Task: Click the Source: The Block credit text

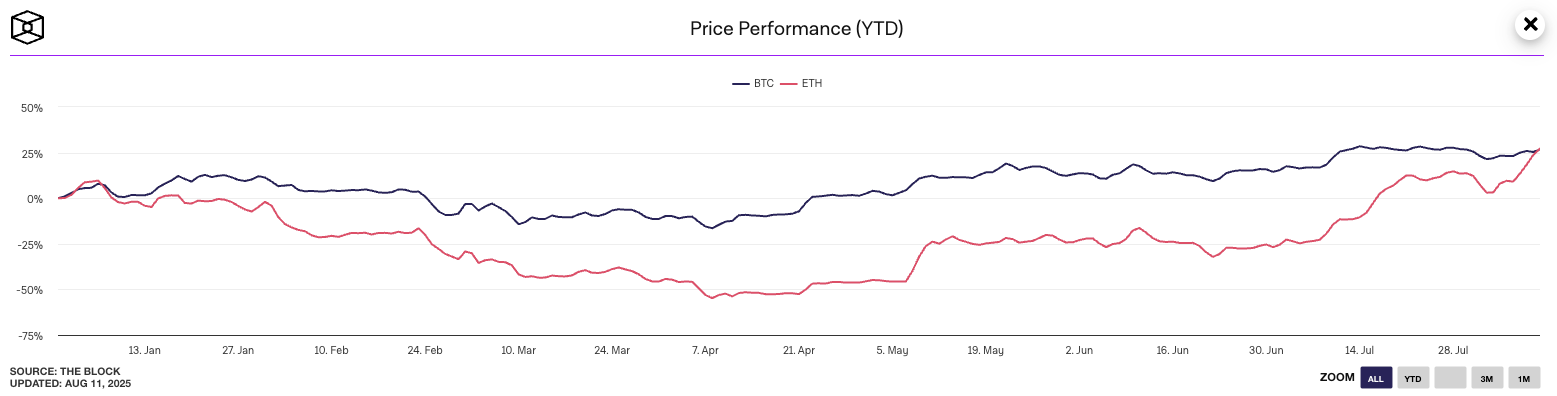Action: click(x=64, y=371)
